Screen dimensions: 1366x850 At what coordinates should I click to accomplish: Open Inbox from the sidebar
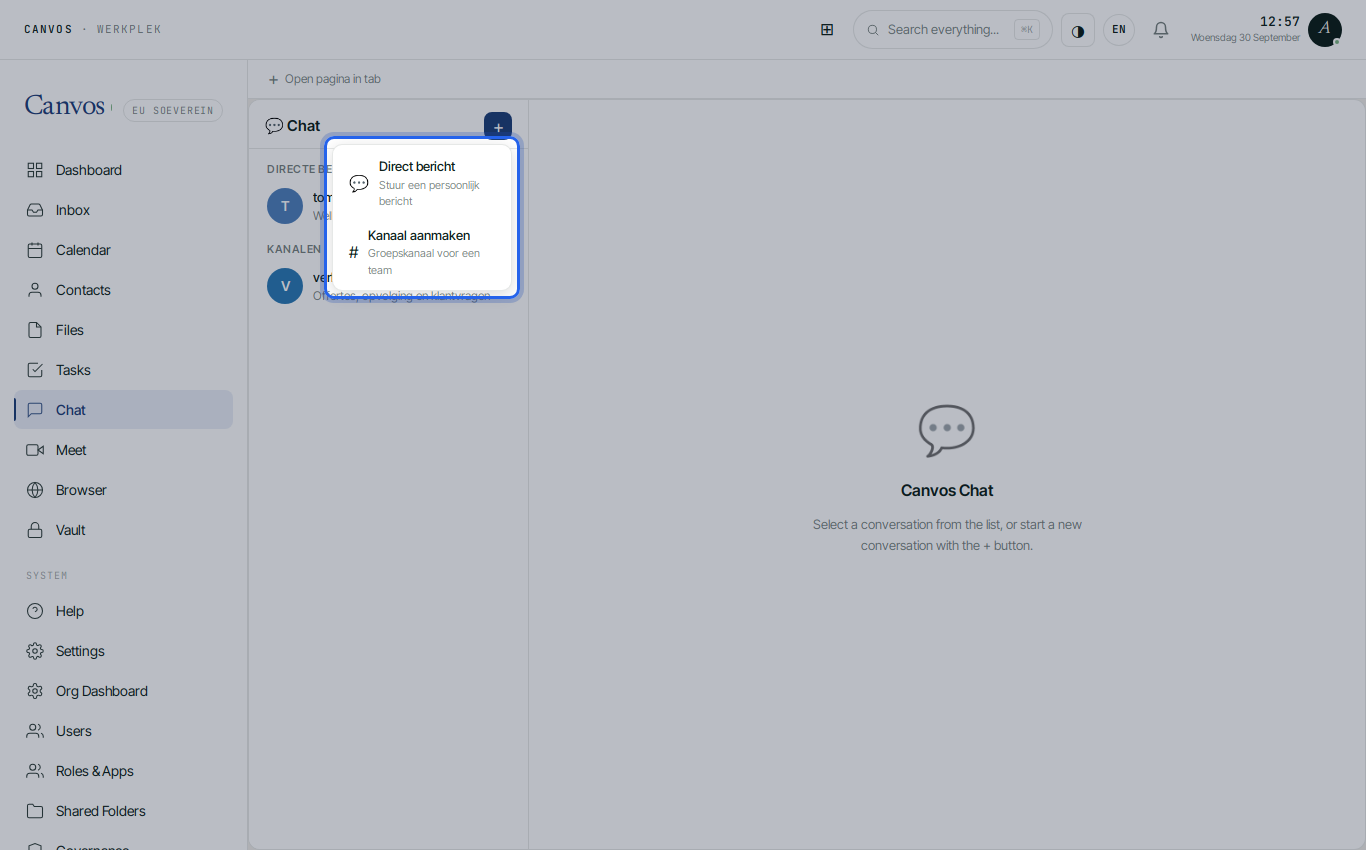pyautogui.click(x=123, y=210)
